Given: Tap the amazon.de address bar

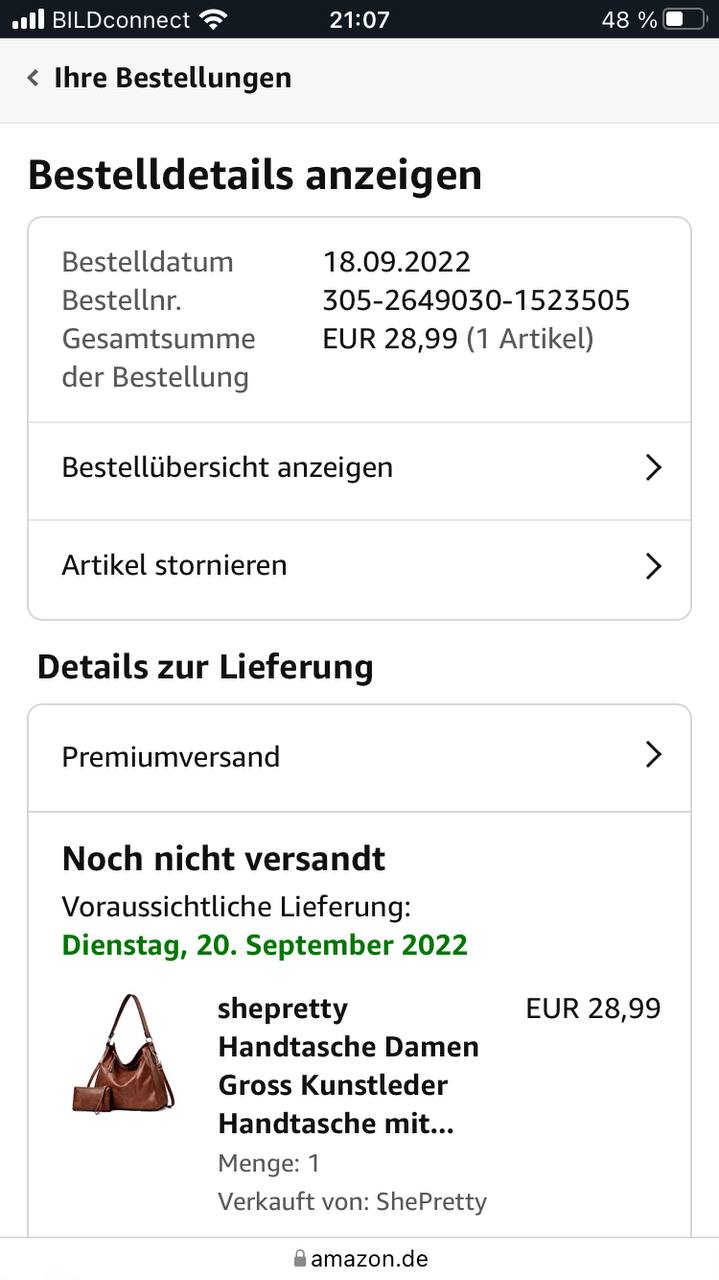Looking at the screenshot, I should tap(368, 1258).
